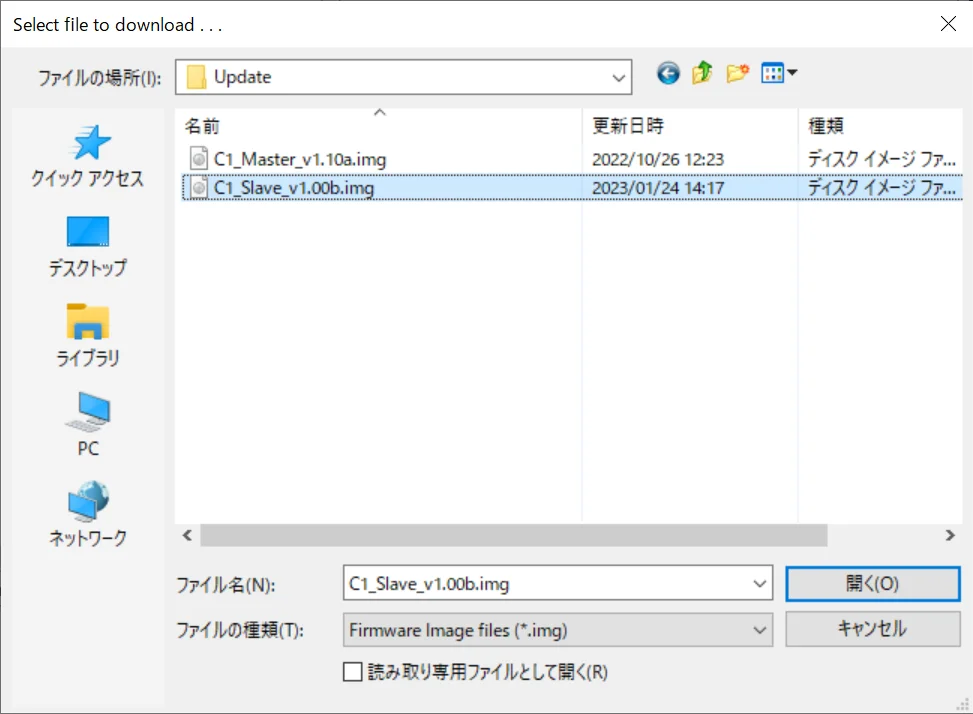Open the view menu icon
This screenshot has height=714, width=973.
[779, 73]
